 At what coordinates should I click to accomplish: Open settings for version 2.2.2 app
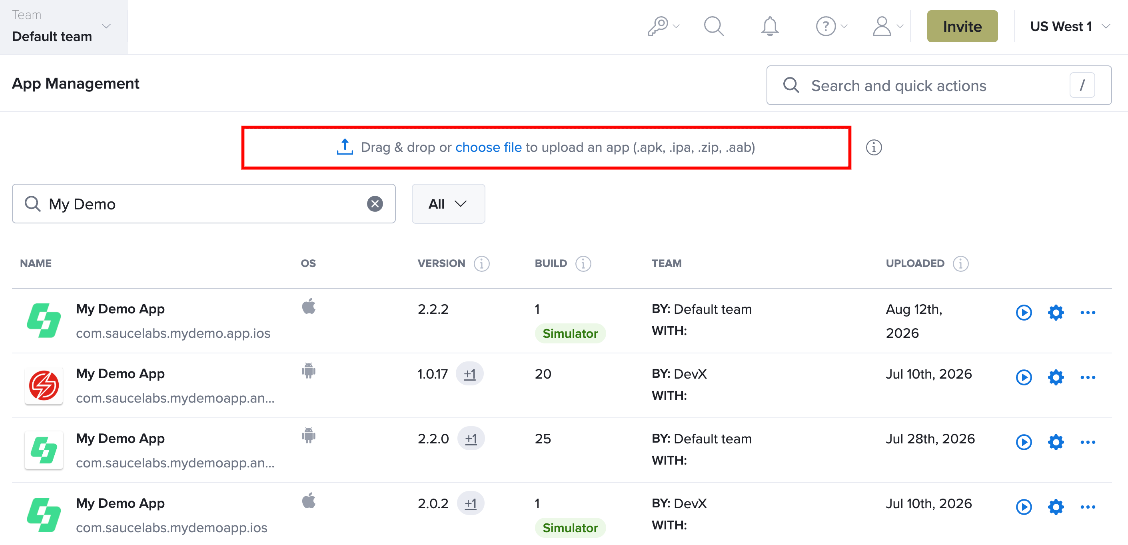click(x=1055, y=313)
